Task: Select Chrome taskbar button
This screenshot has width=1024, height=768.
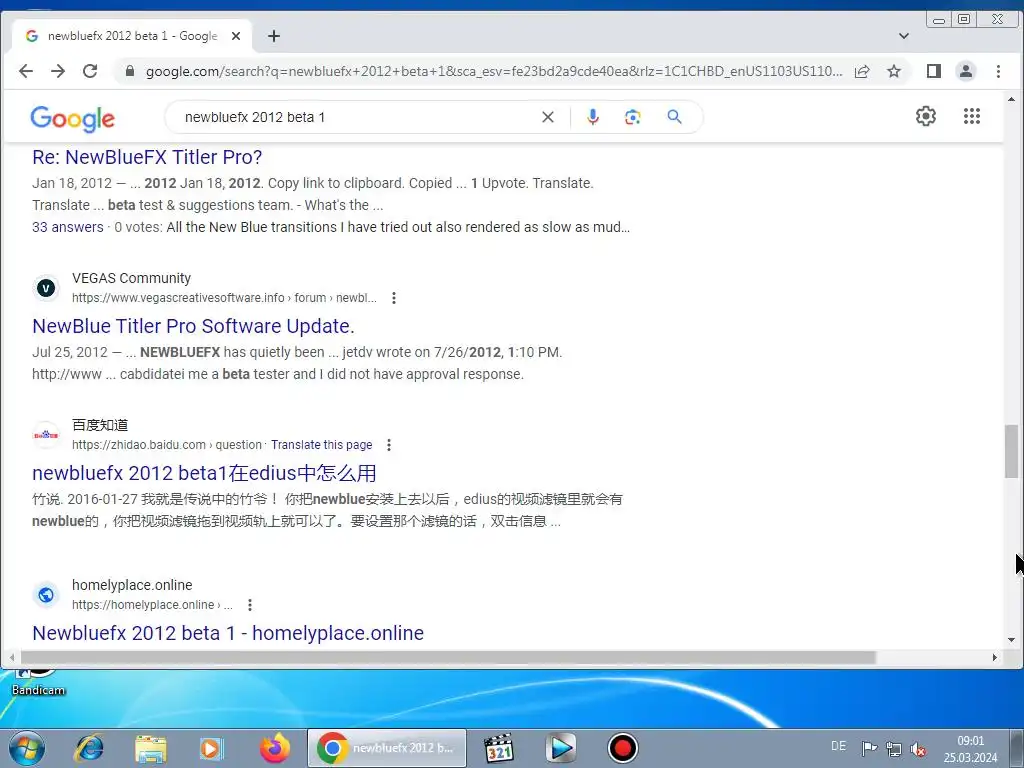Action: (x=387, y=748)
